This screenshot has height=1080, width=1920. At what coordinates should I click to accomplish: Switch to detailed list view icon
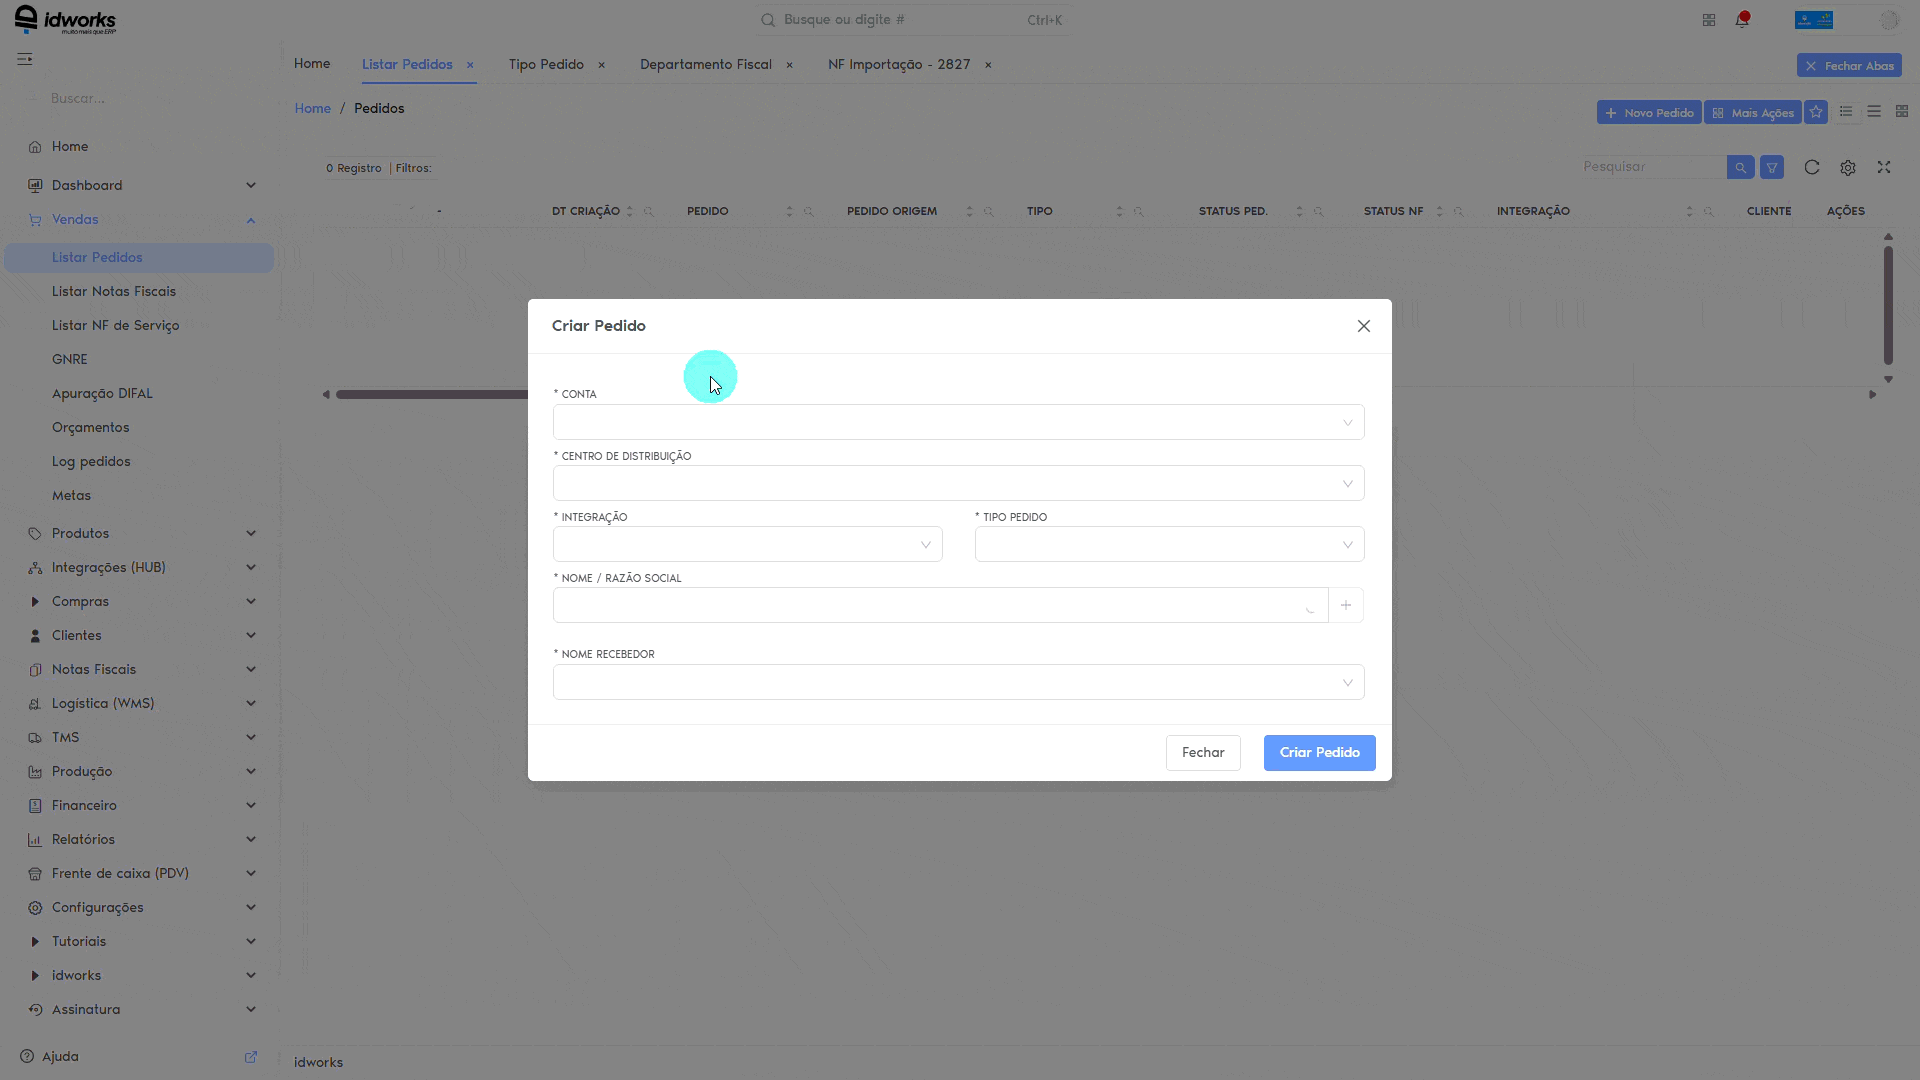1846,112
